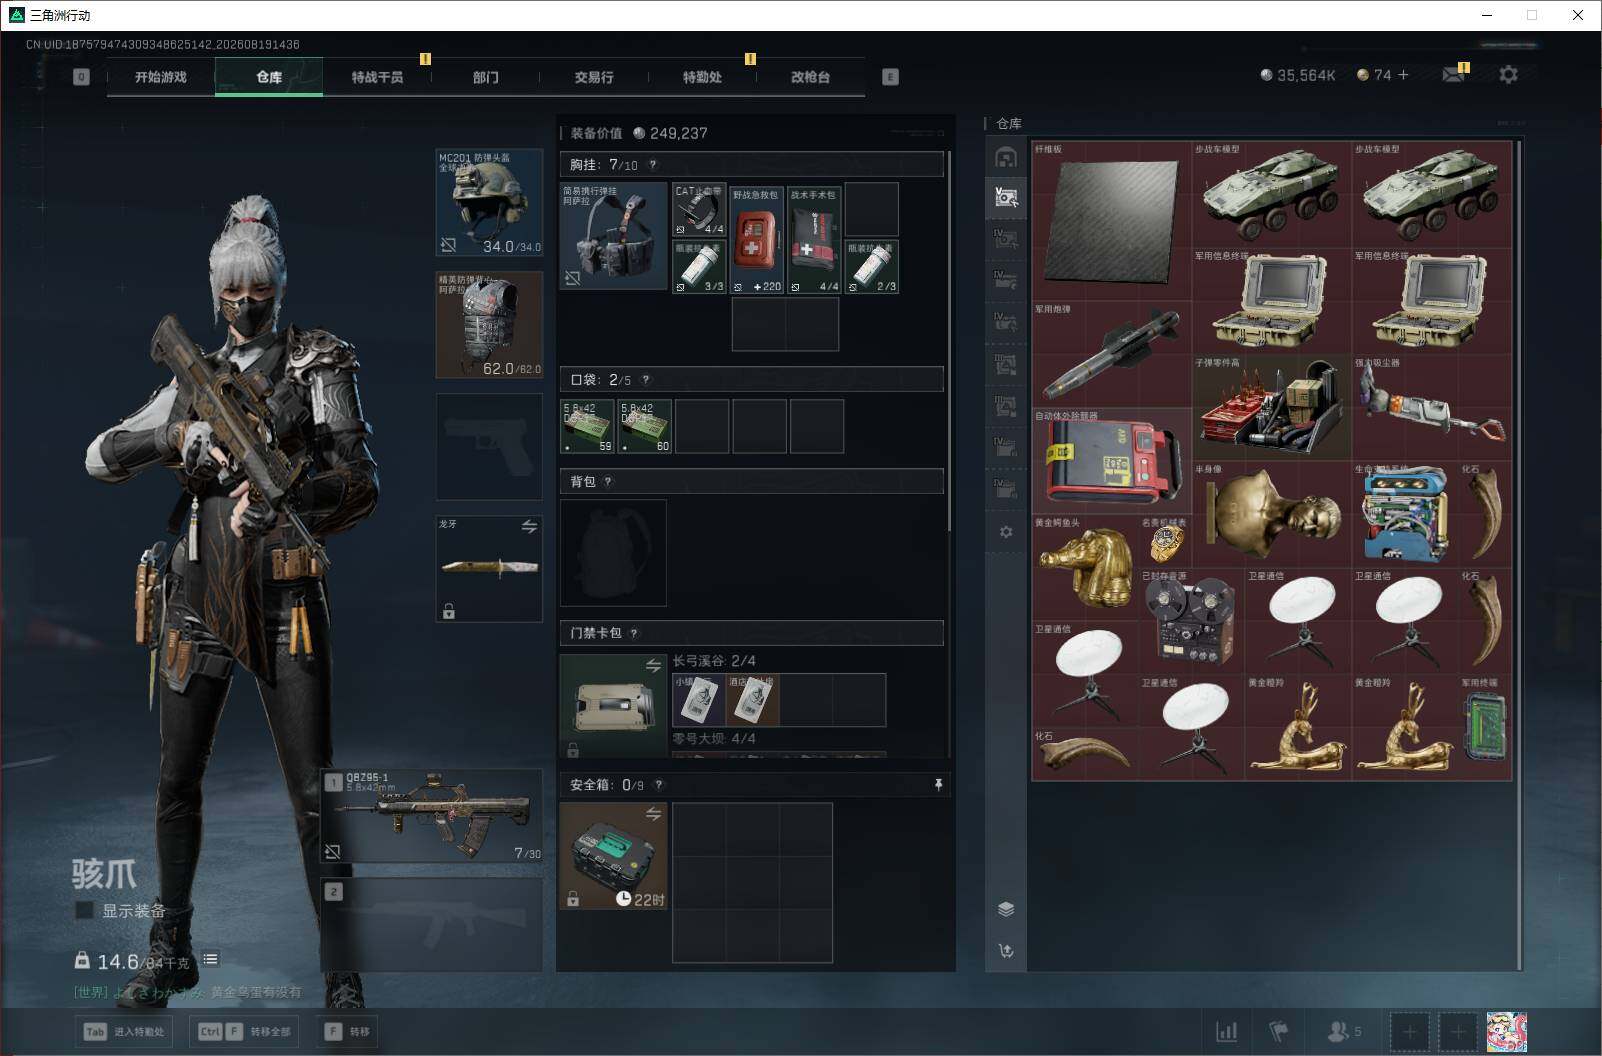Click the 精英防弹背心 body armor slot
The width and height of the screenshot is (1602, 1056).
coord(490,325)
